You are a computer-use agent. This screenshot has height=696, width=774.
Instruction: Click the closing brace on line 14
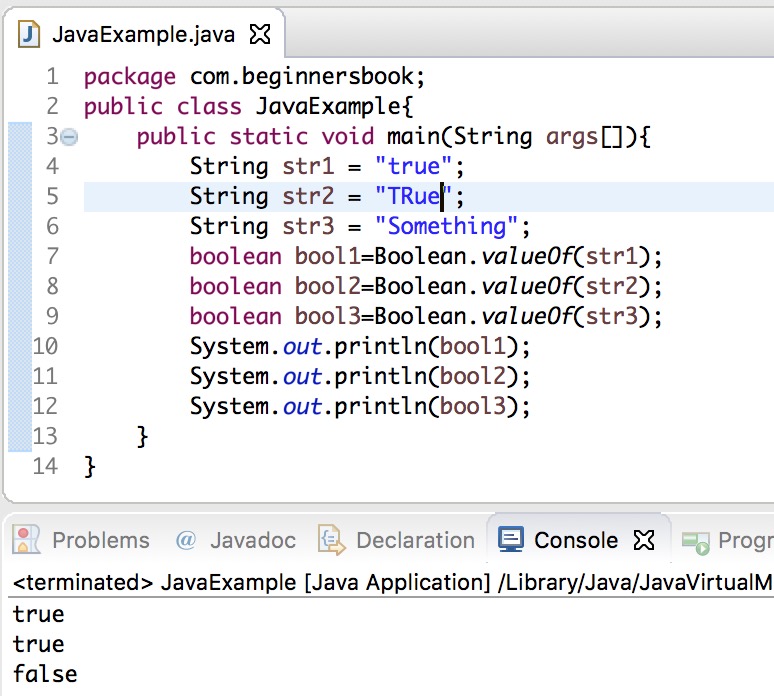[89, 467]
